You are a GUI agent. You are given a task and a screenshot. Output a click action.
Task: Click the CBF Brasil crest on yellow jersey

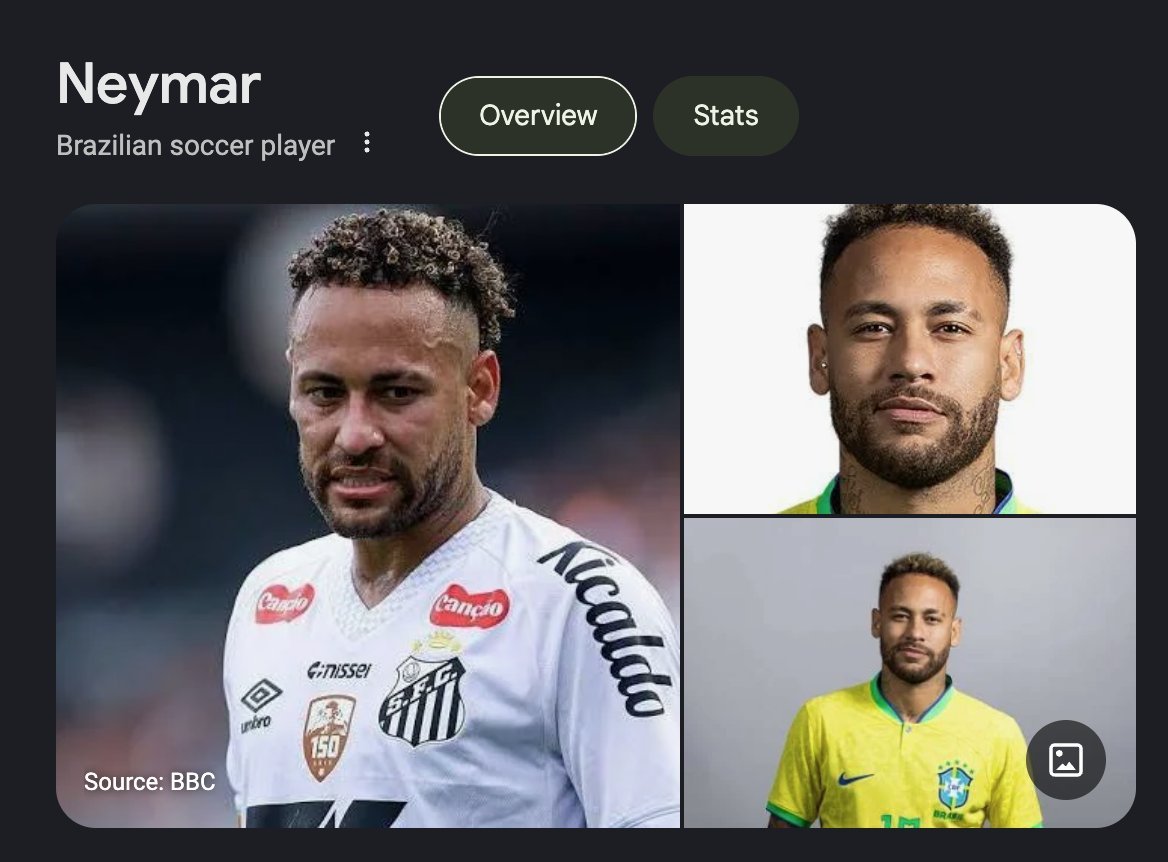[955, 787]
